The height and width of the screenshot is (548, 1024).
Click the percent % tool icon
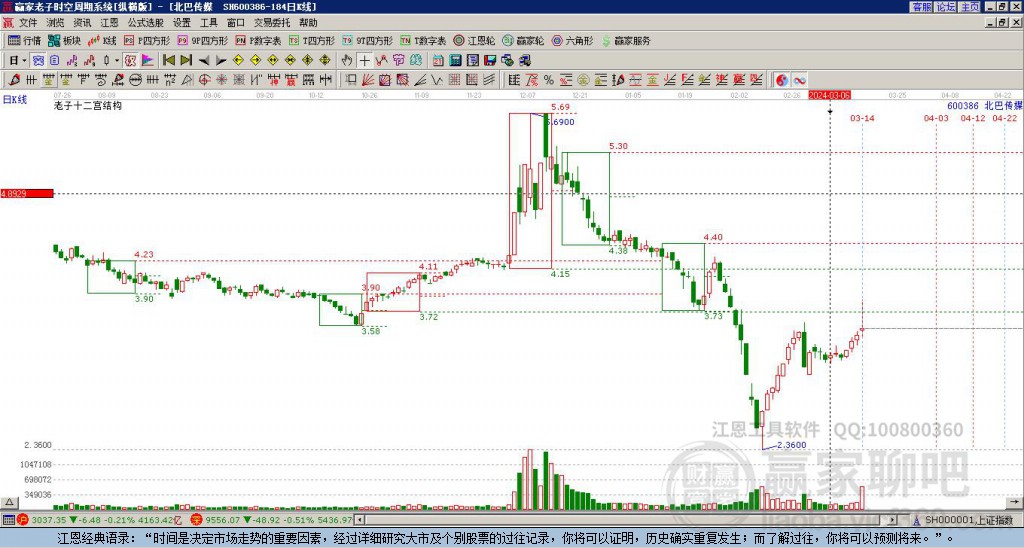(549, 80)
